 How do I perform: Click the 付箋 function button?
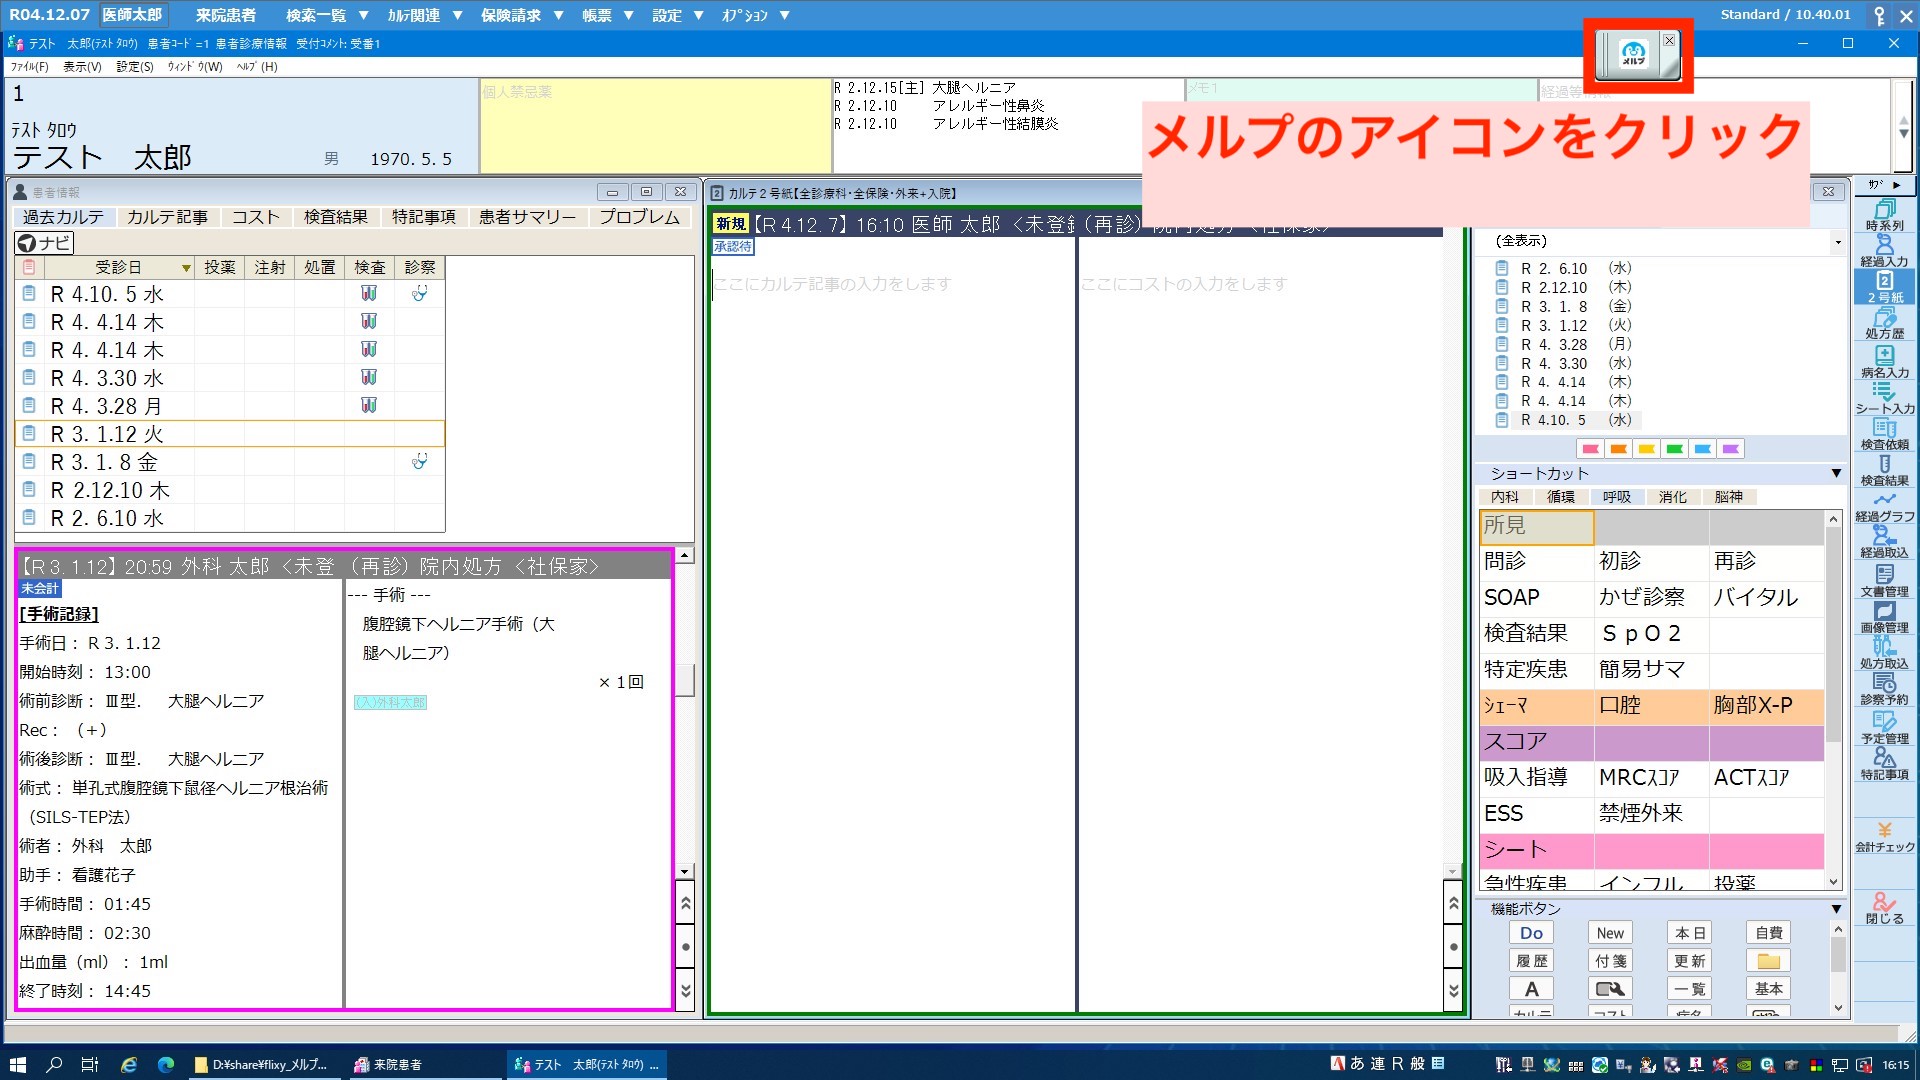pos(1610,961)
